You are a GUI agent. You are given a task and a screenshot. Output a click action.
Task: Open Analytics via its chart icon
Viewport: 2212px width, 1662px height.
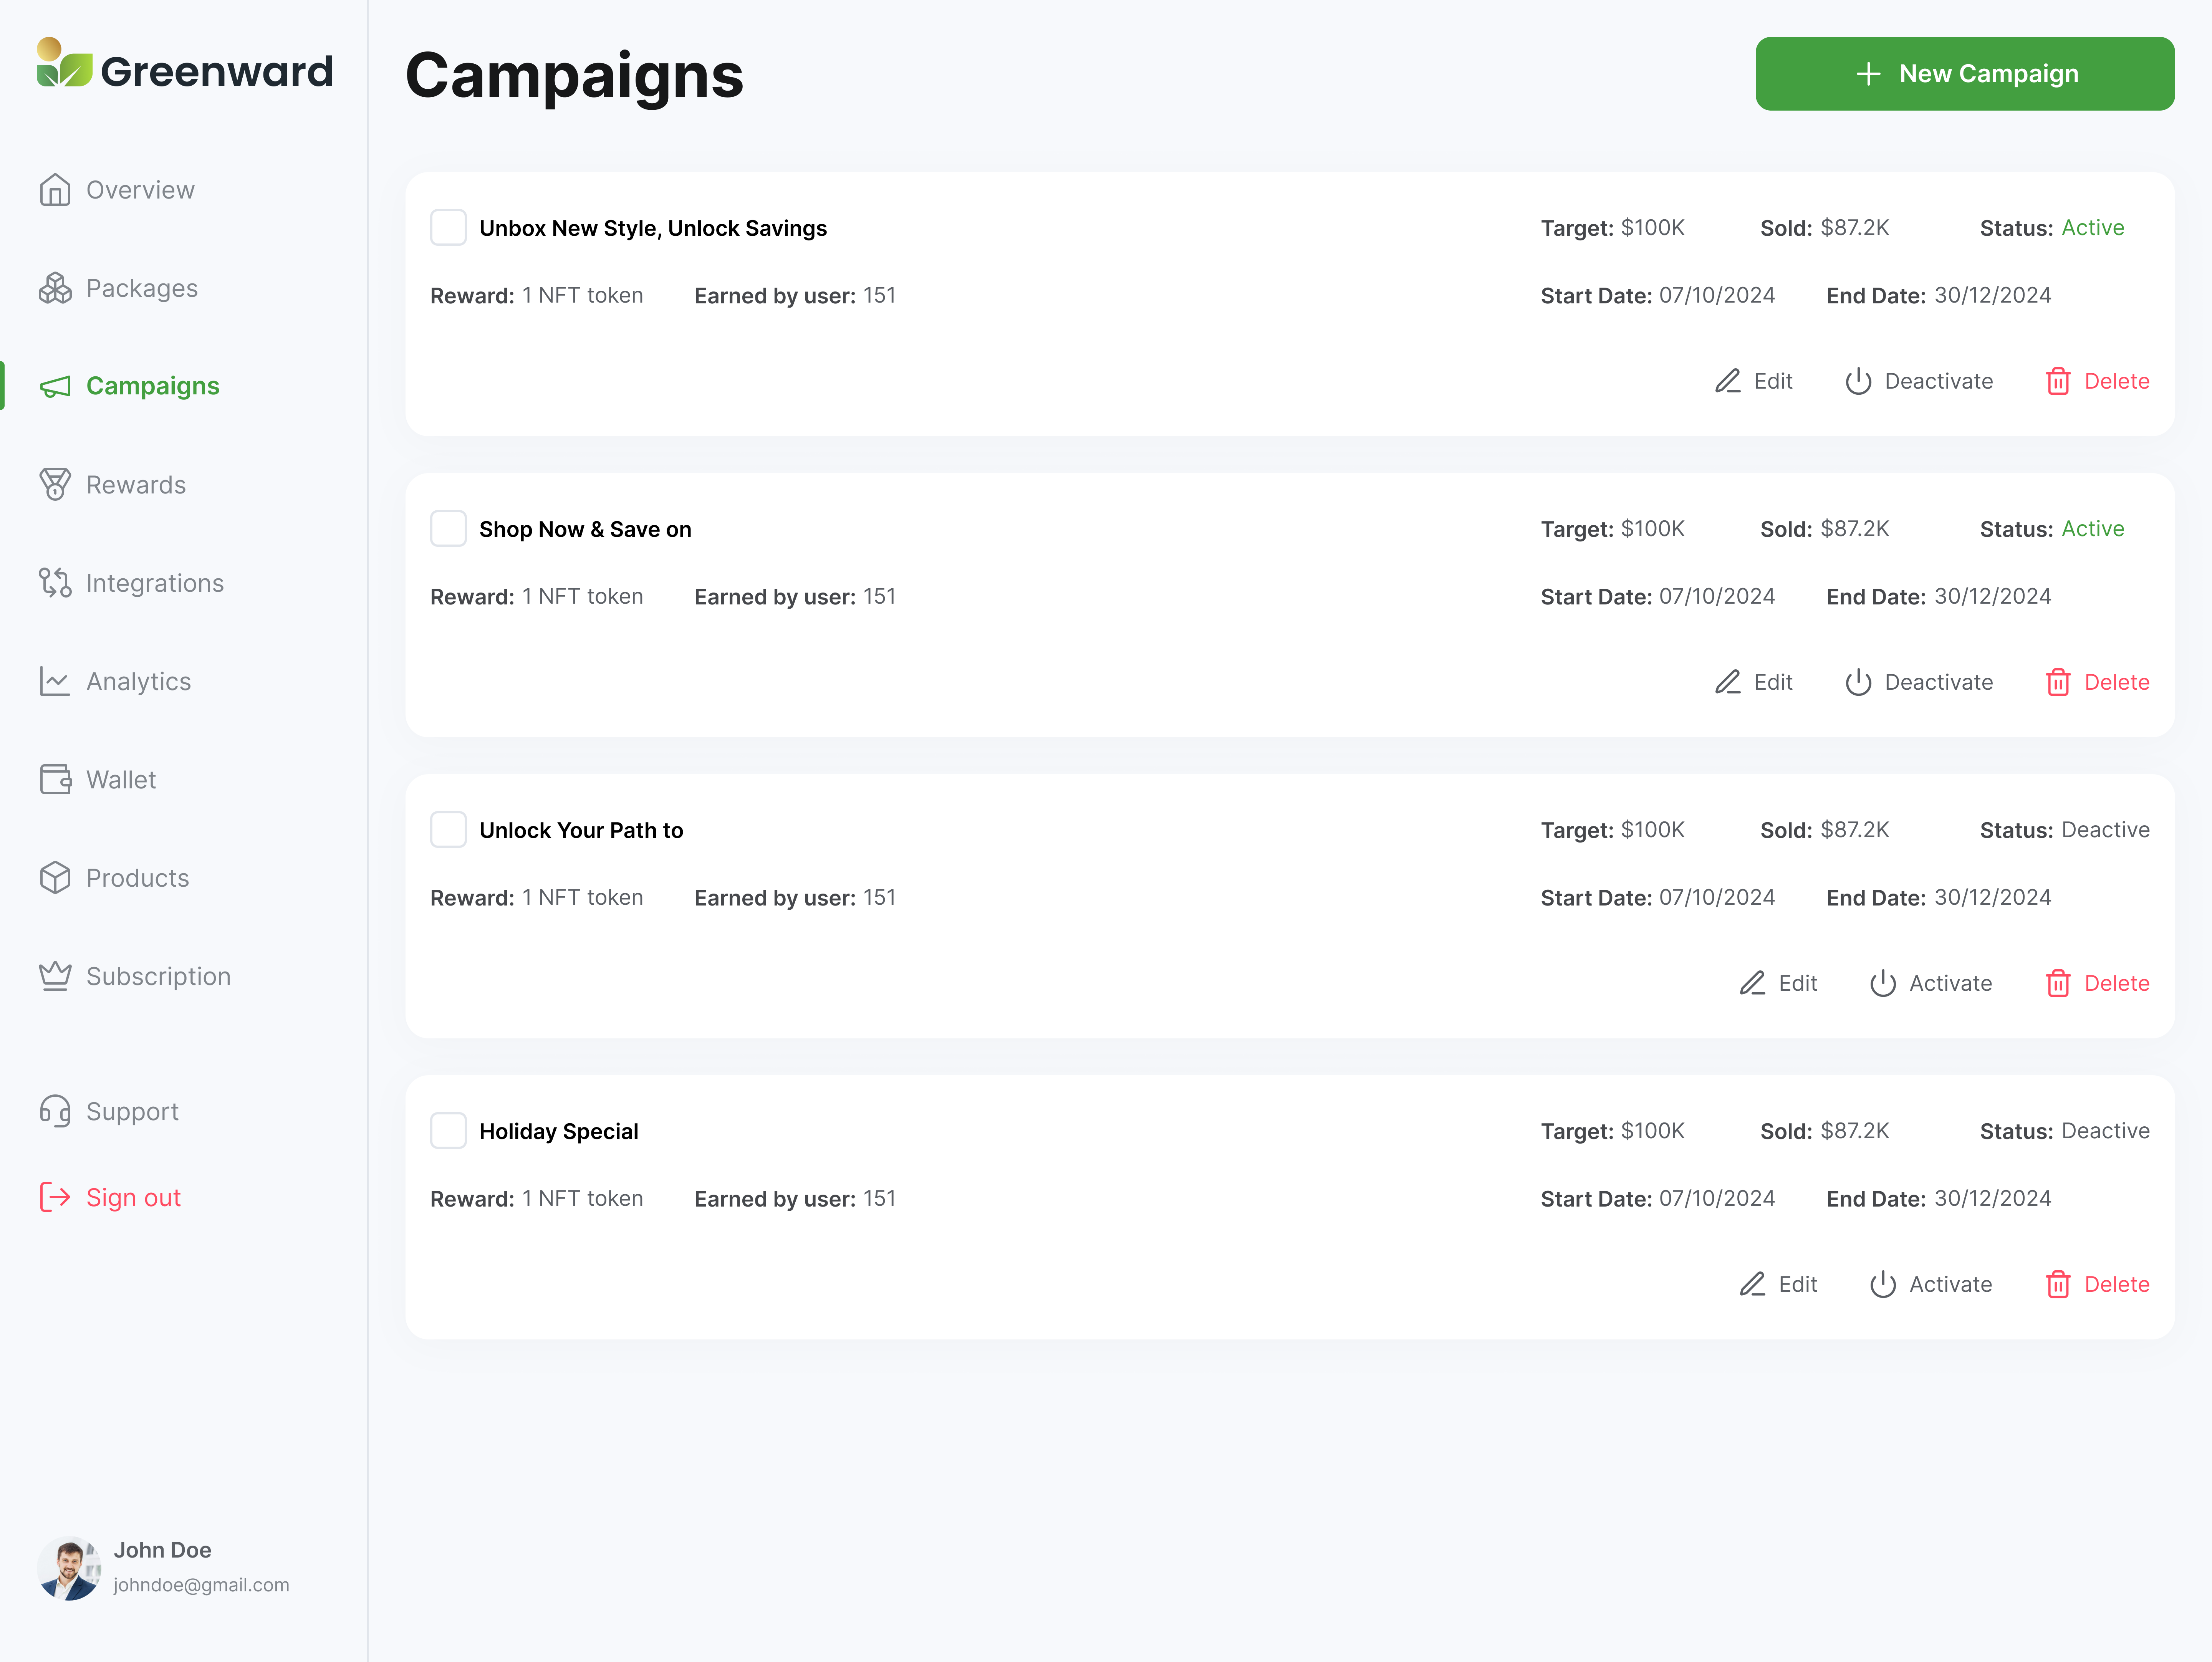pos(55,681)
